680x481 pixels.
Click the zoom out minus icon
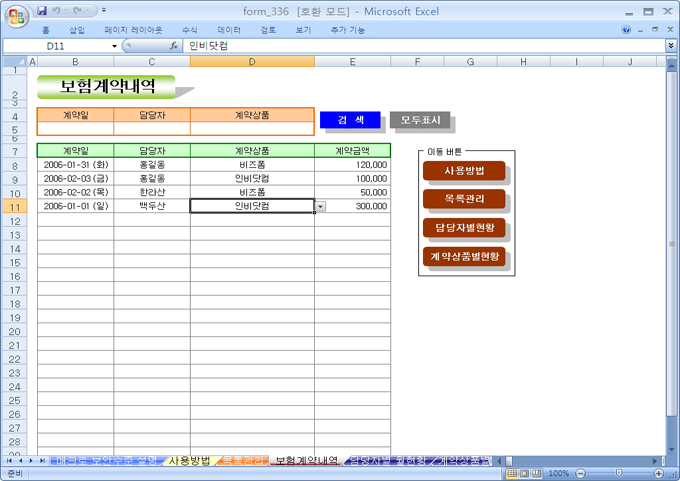pos(579,473)
